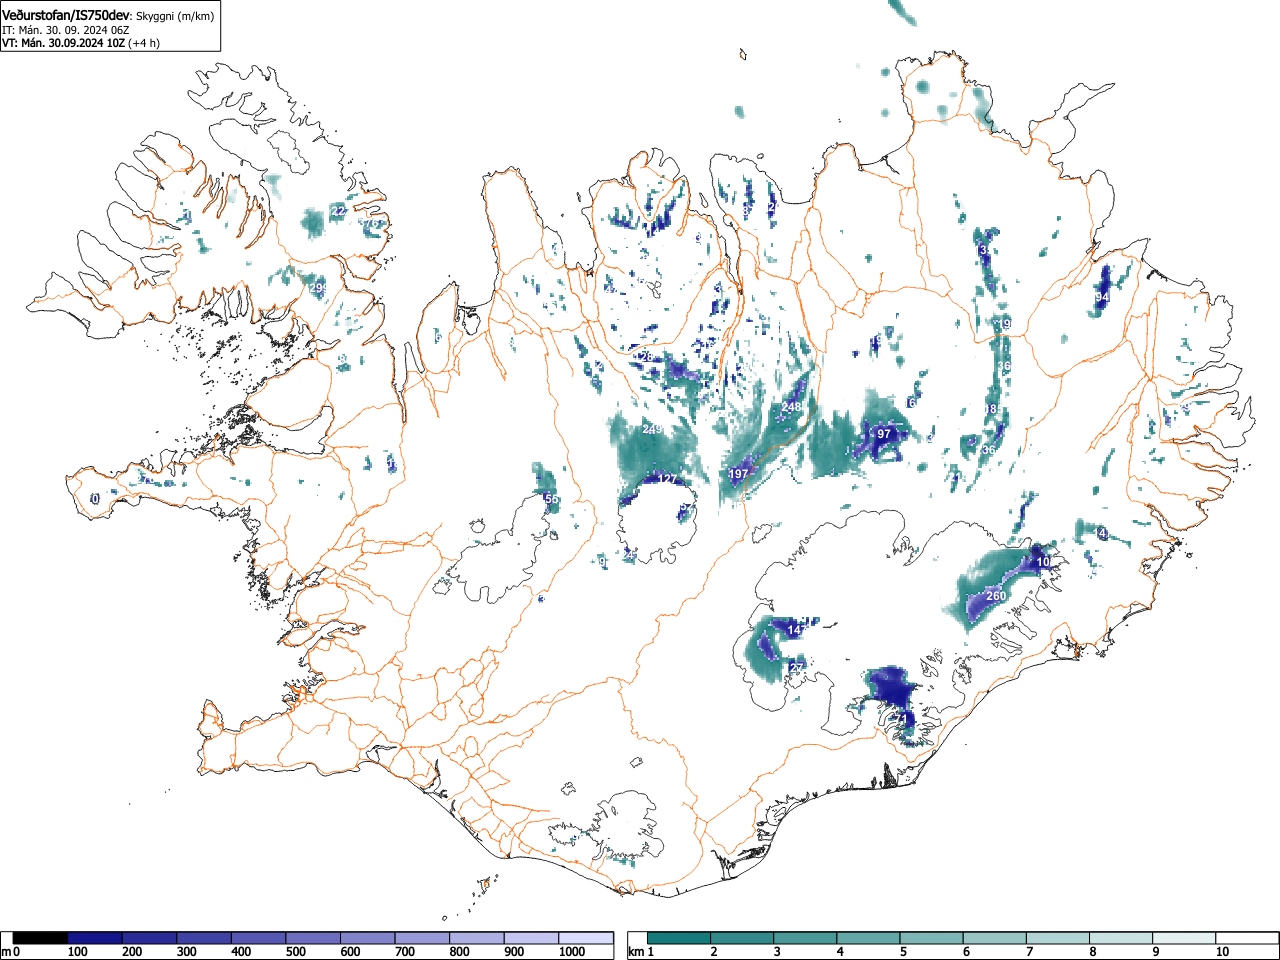
Task: Click the '200' tick on the metre legend
Action: 132,952
